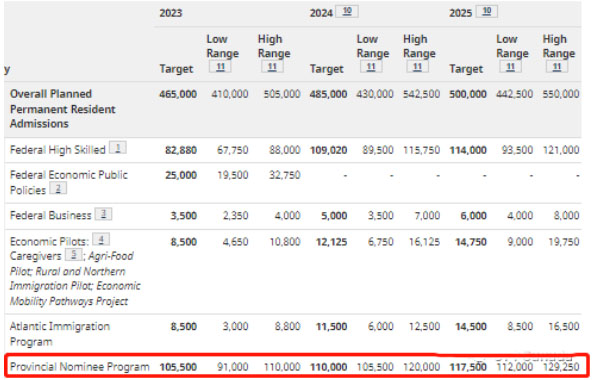Select the 465,000 overall target for 2023
592x380 pixels.
(x=178, y=94)
